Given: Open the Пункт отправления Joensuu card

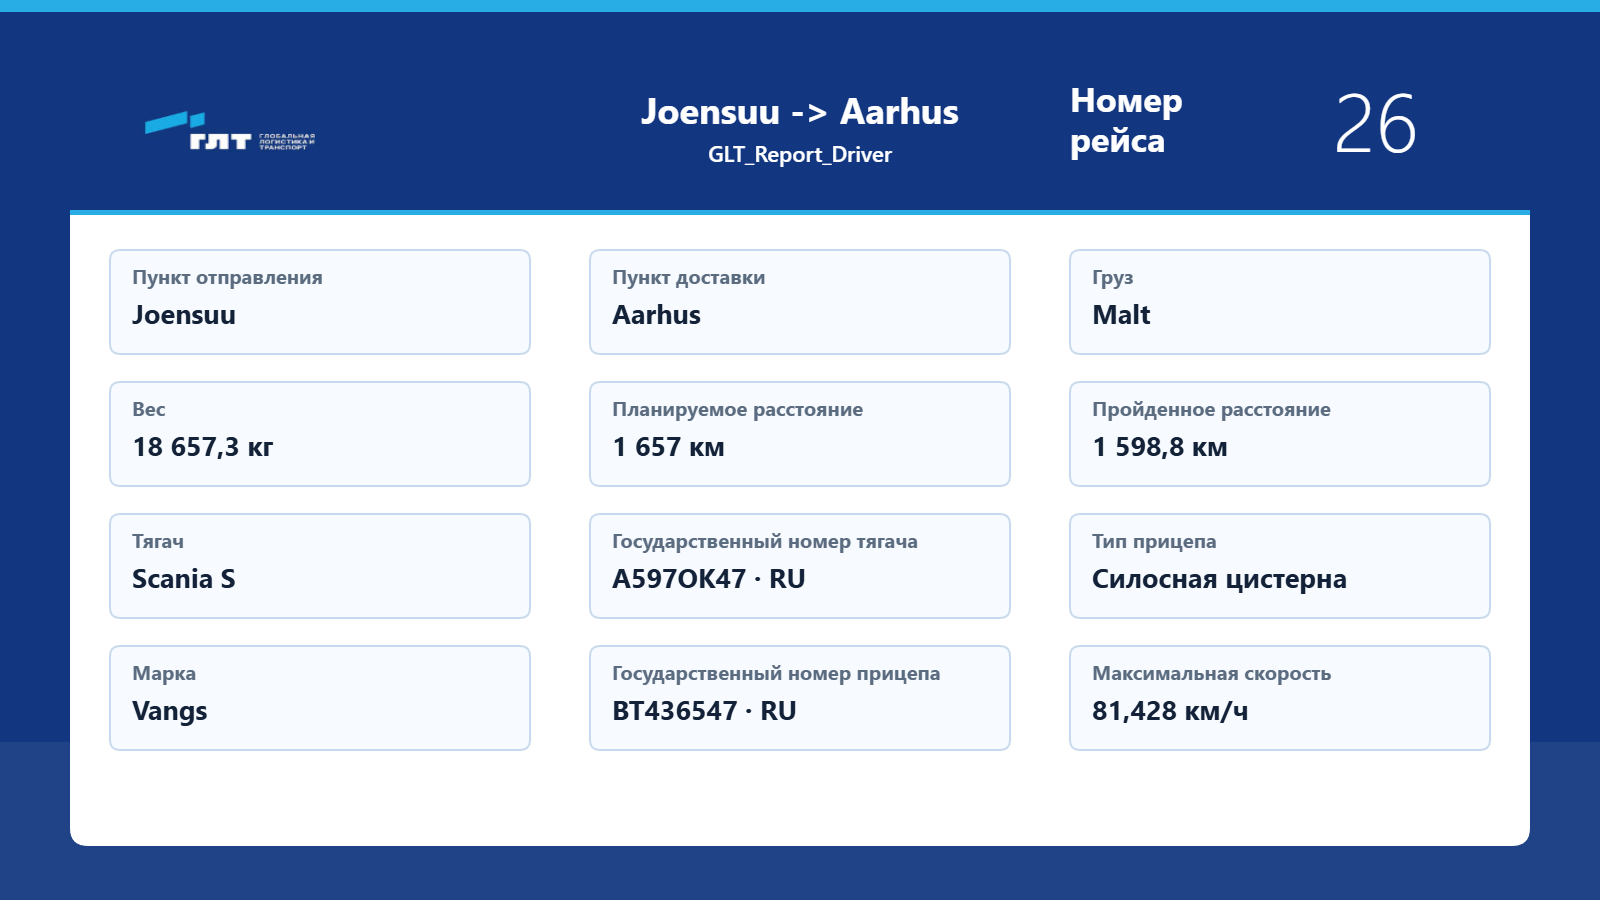Looking at the screenshot, I should point(320,302).
